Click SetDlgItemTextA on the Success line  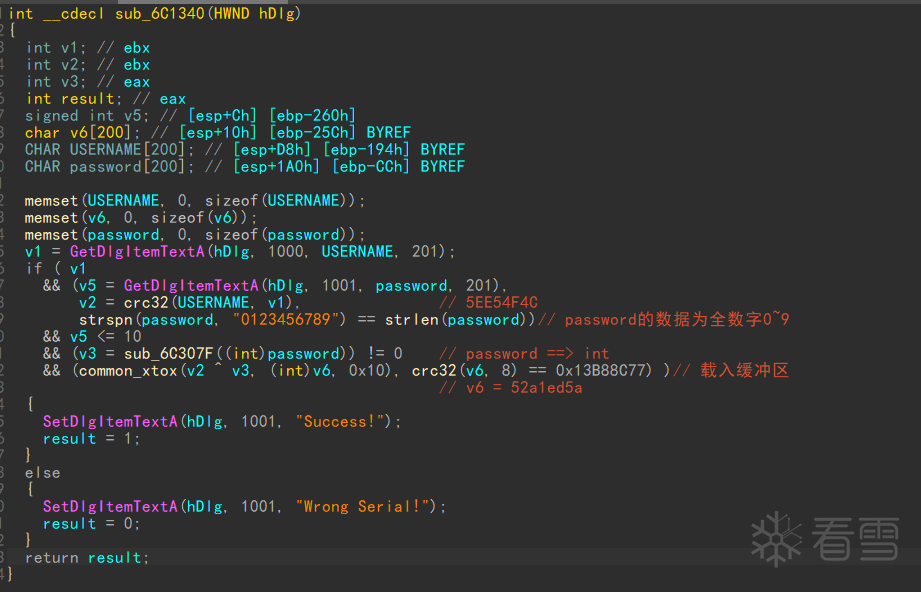pyautogui.click(x=110, y=422)
